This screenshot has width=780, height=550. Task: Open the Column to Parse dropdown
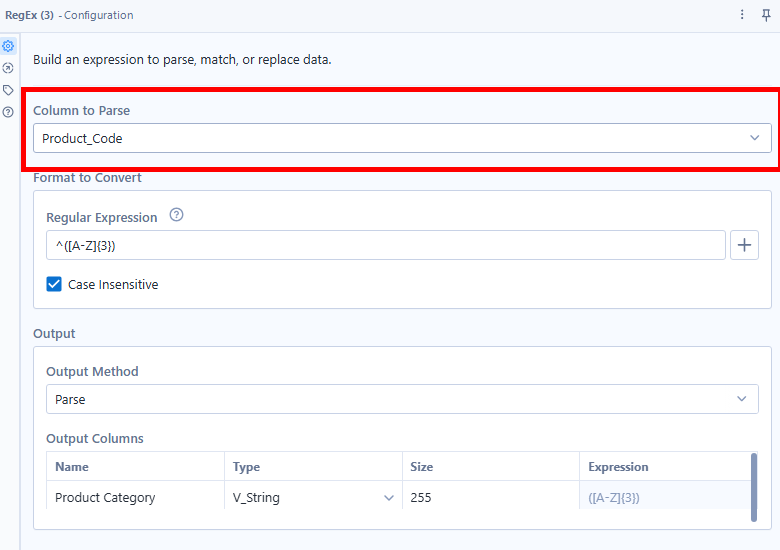pos(402,138)
